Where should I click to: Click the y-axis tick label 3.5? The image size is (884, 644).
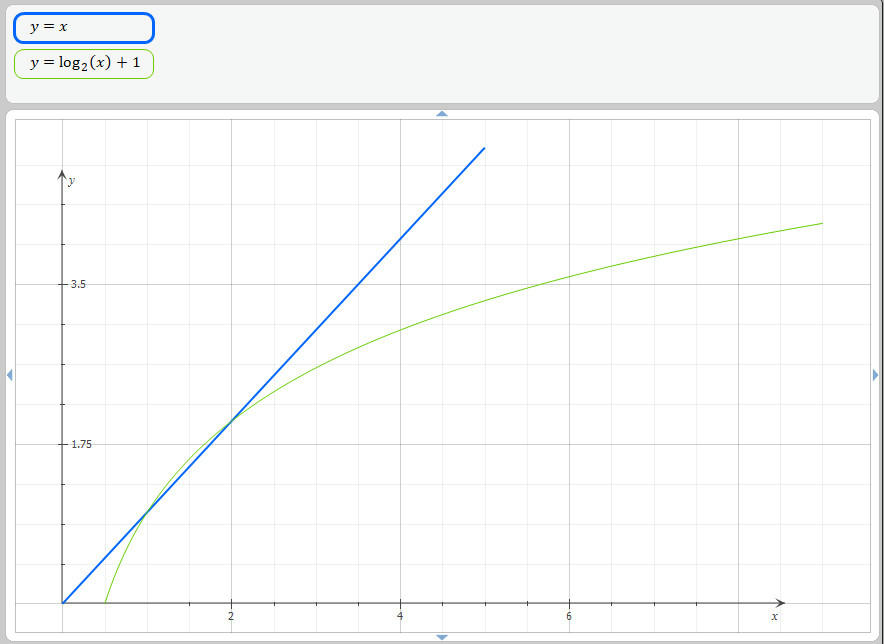[x=78, y=284]
